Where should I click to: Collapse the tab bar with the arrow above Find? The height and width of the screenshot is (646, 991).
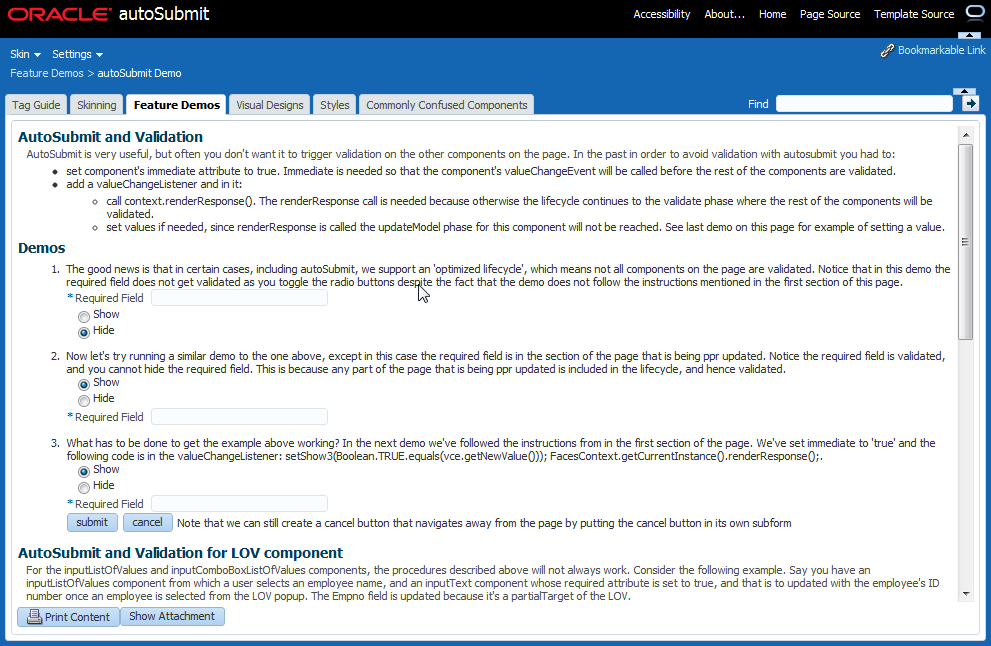pos(964,92)
